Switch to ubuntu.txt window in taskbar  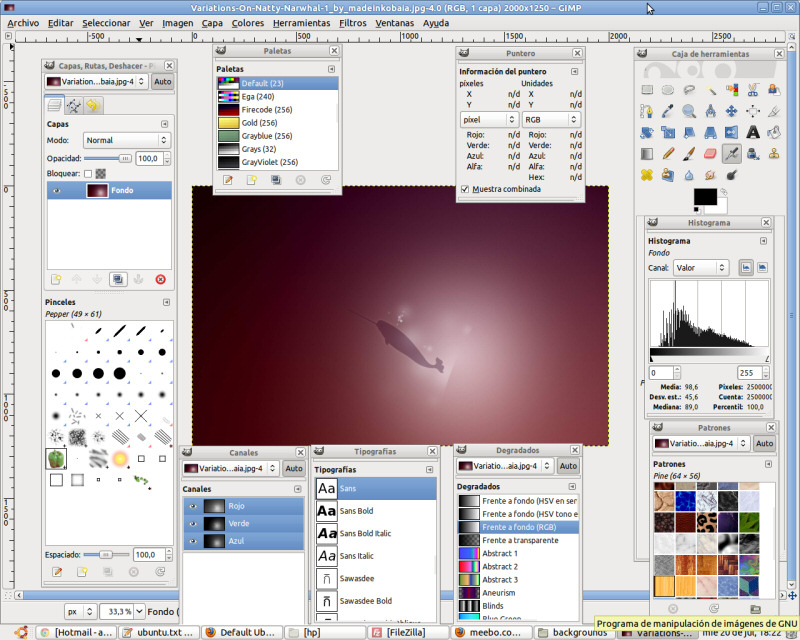click(x=159, y=633)
